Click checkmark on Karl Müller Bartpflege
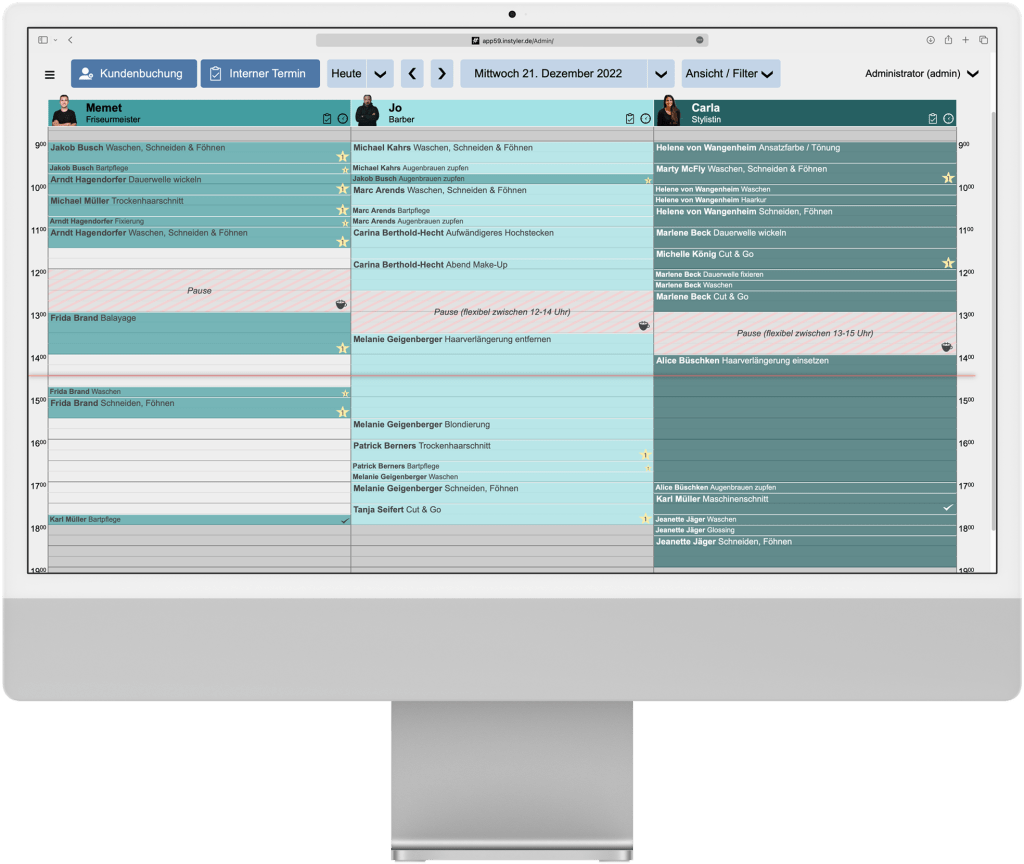The image size is (1024, 864). 345,520
